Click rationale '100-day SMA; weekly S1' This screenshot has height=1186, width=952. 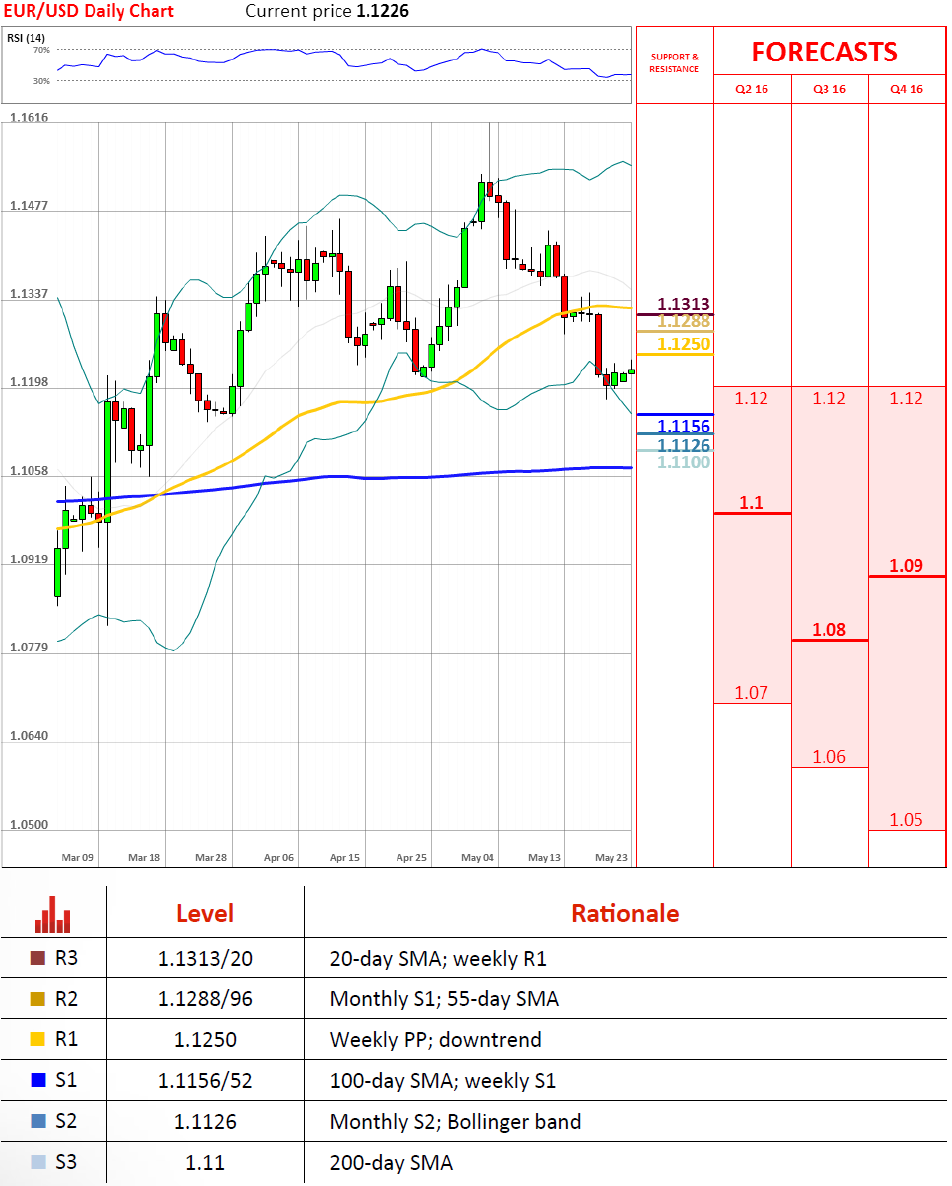coord(442,1081)
